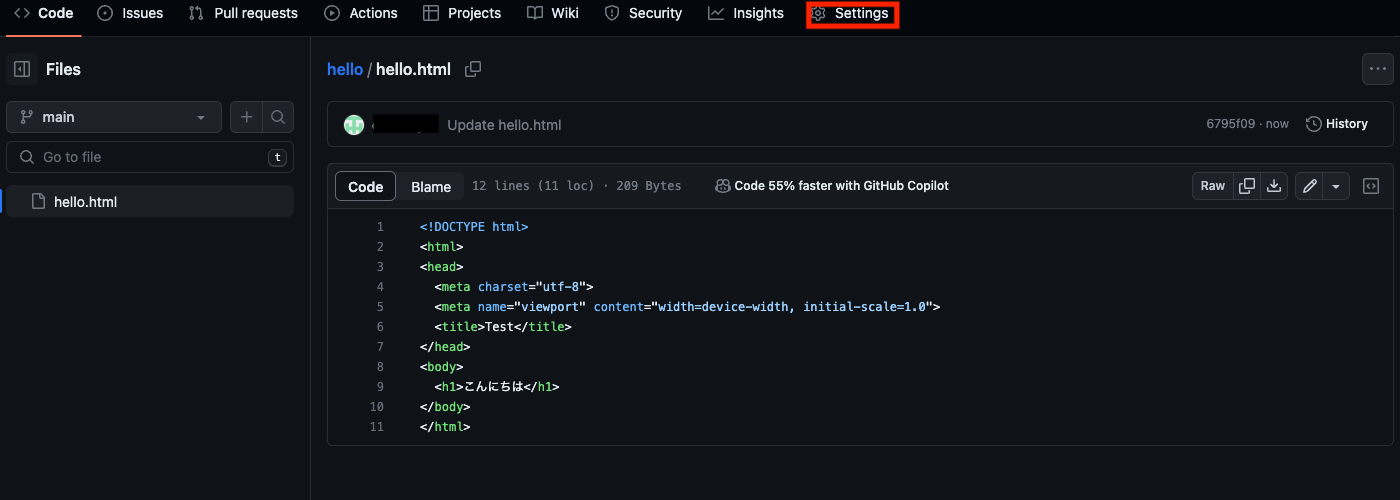
Task: Open the Update hello.html commit message
Action: [x=504, y=125]
